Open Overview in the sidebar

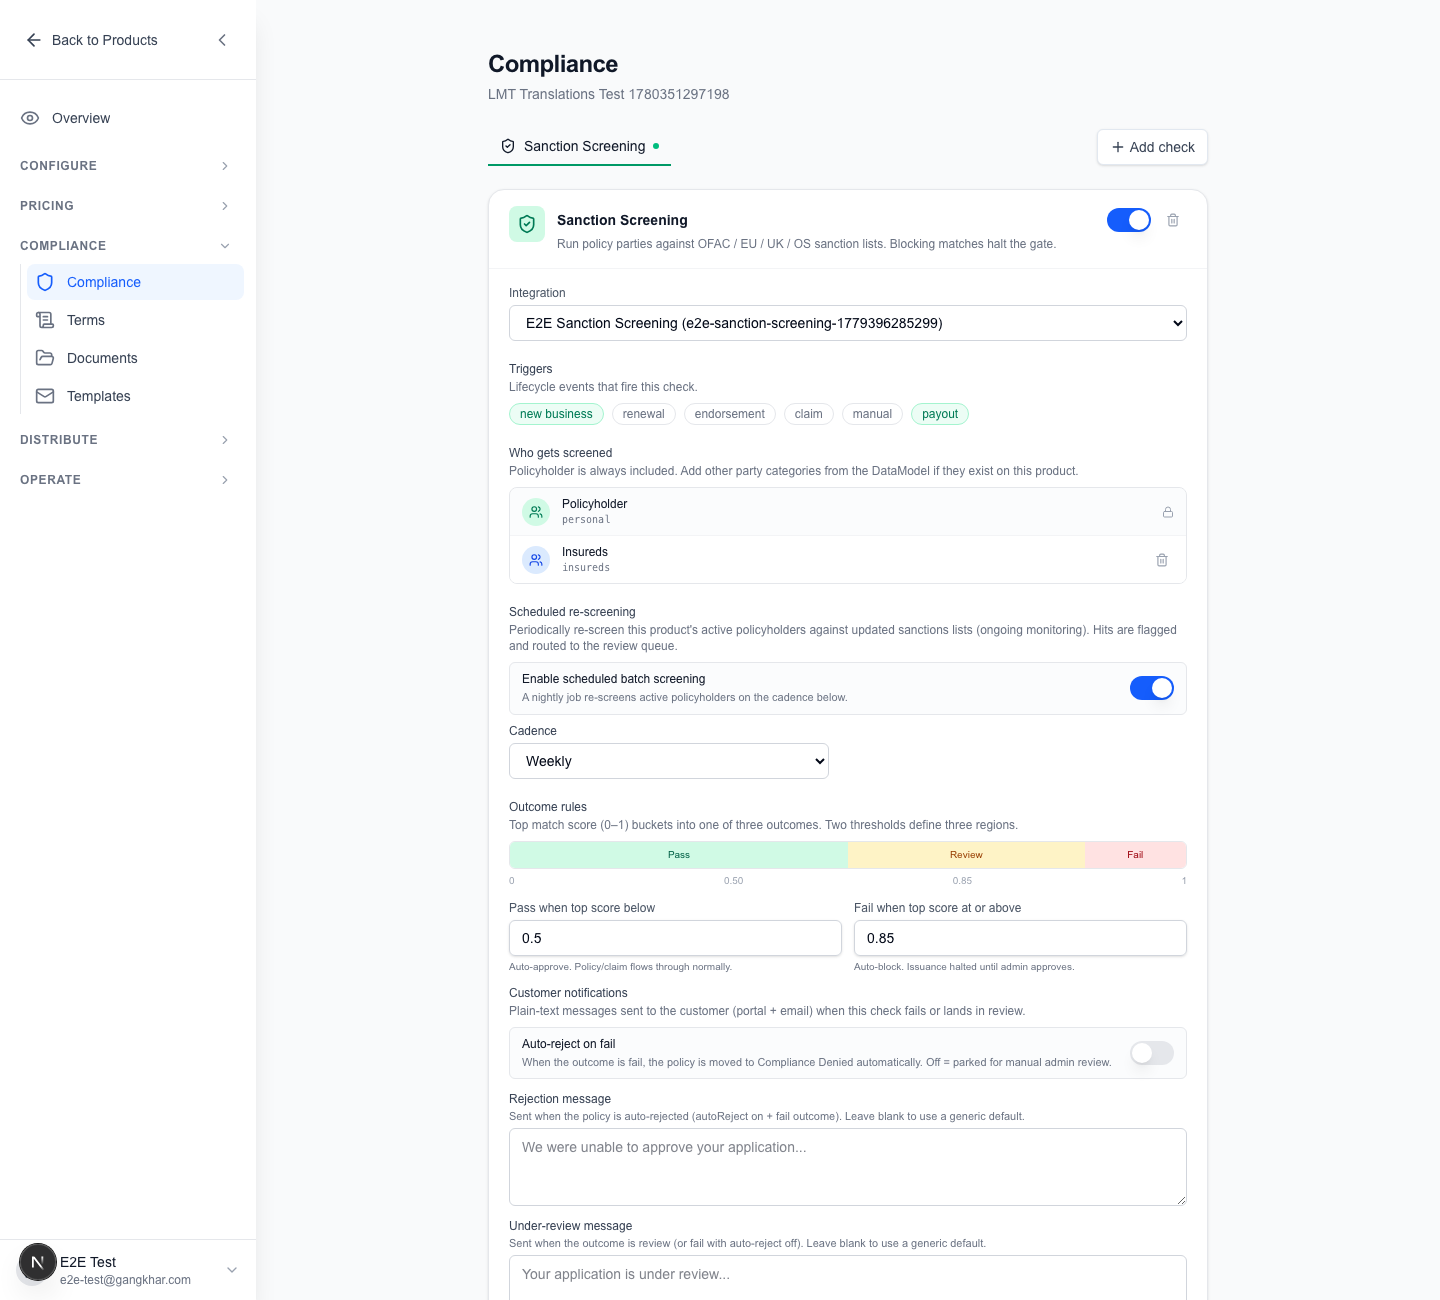[128, 118]
